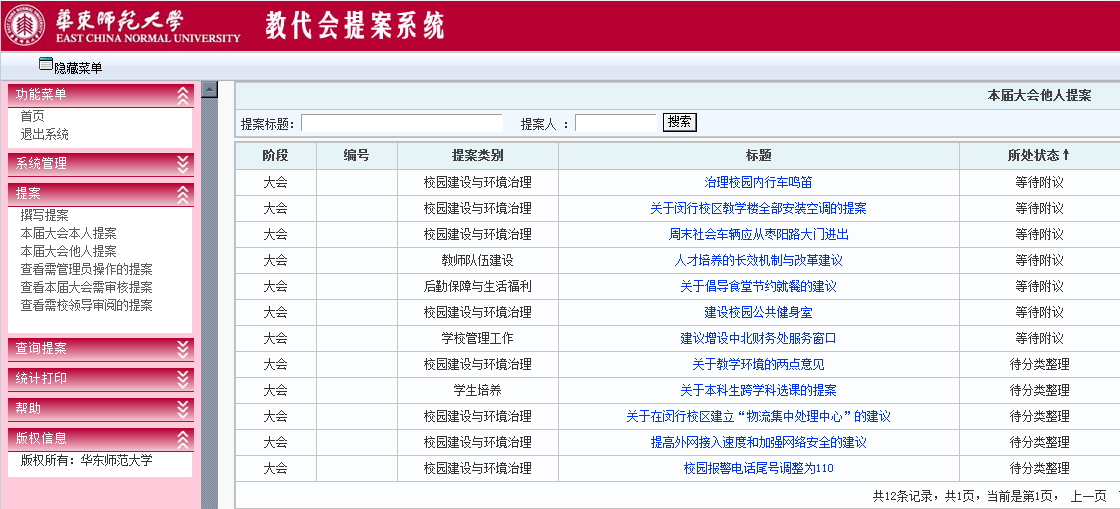Open 查看需校领导审阅的提案
1120x509 pixels.
tap(86, 305)
